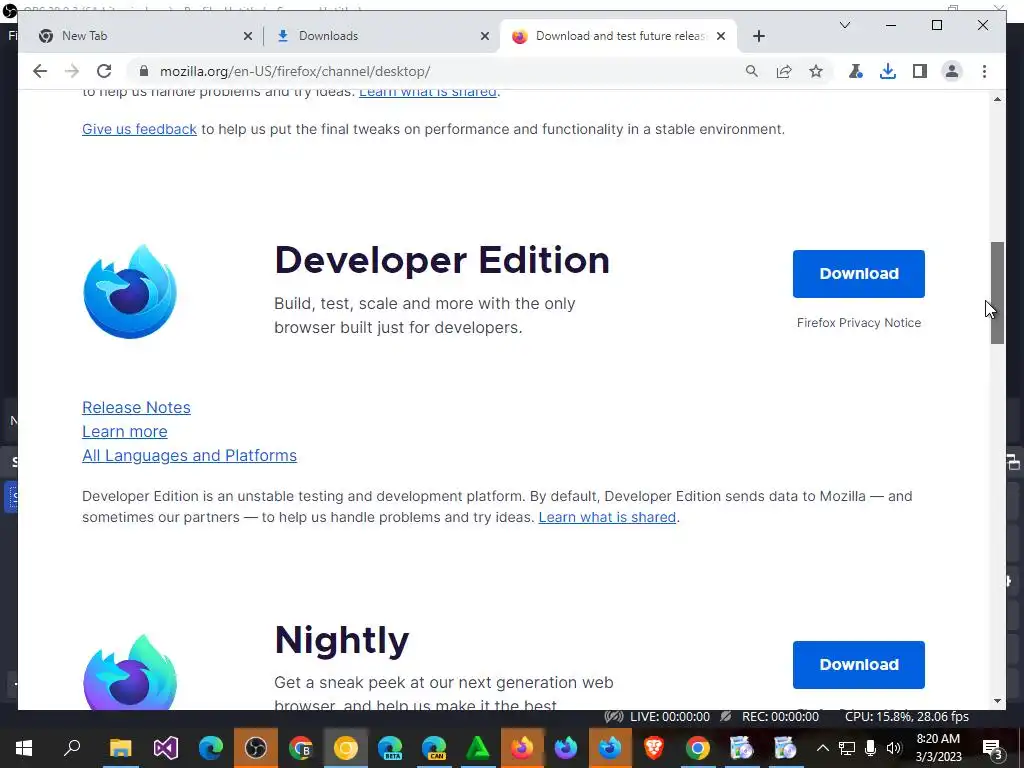Open a new tab with plus button
The image size is (1024, 768).
point(758,36)
